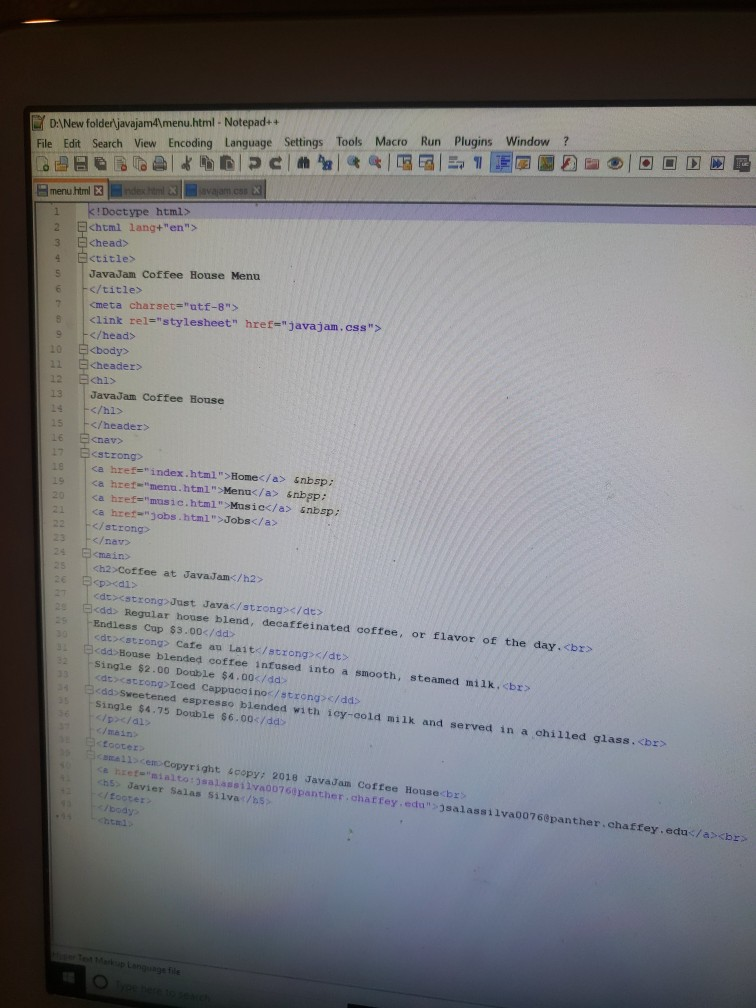Image resolution: width=756 pixels, height=1008 pixels.
Task: Click the Close document toolbar icon
Action: (120, 164)
